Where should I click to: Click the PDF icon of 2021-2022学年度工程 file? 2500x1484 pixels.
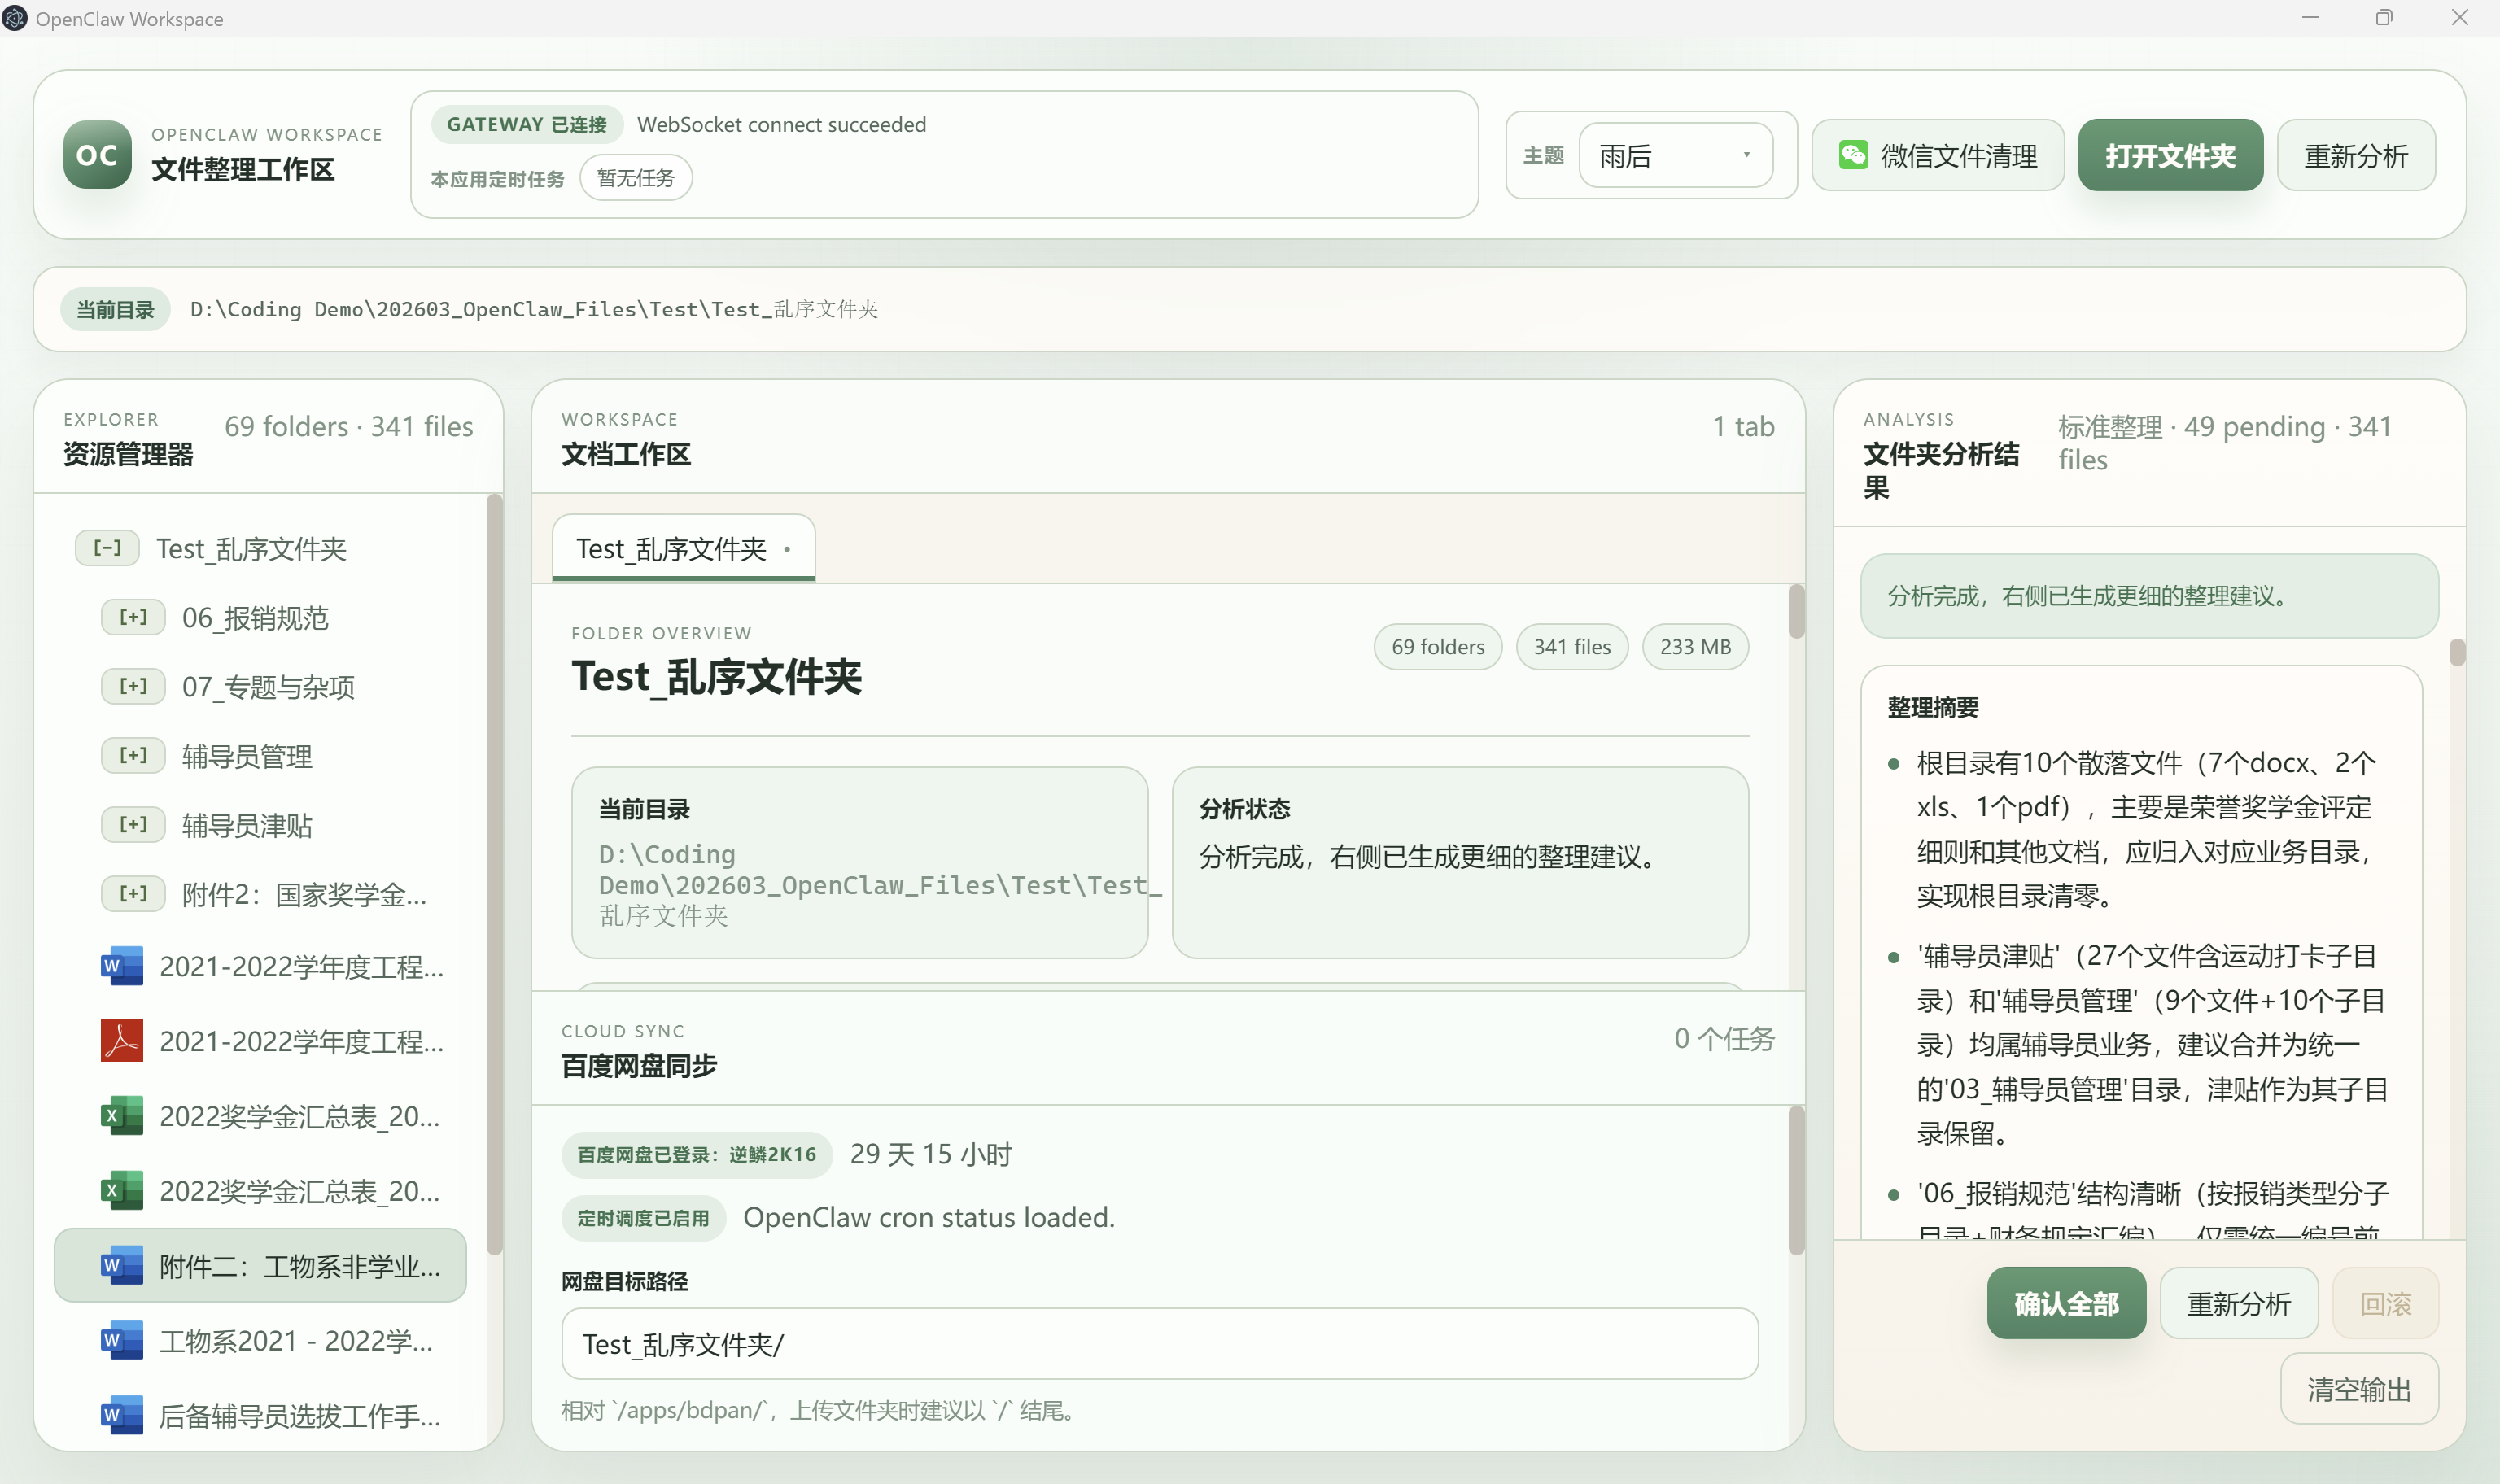(121, 1041)
